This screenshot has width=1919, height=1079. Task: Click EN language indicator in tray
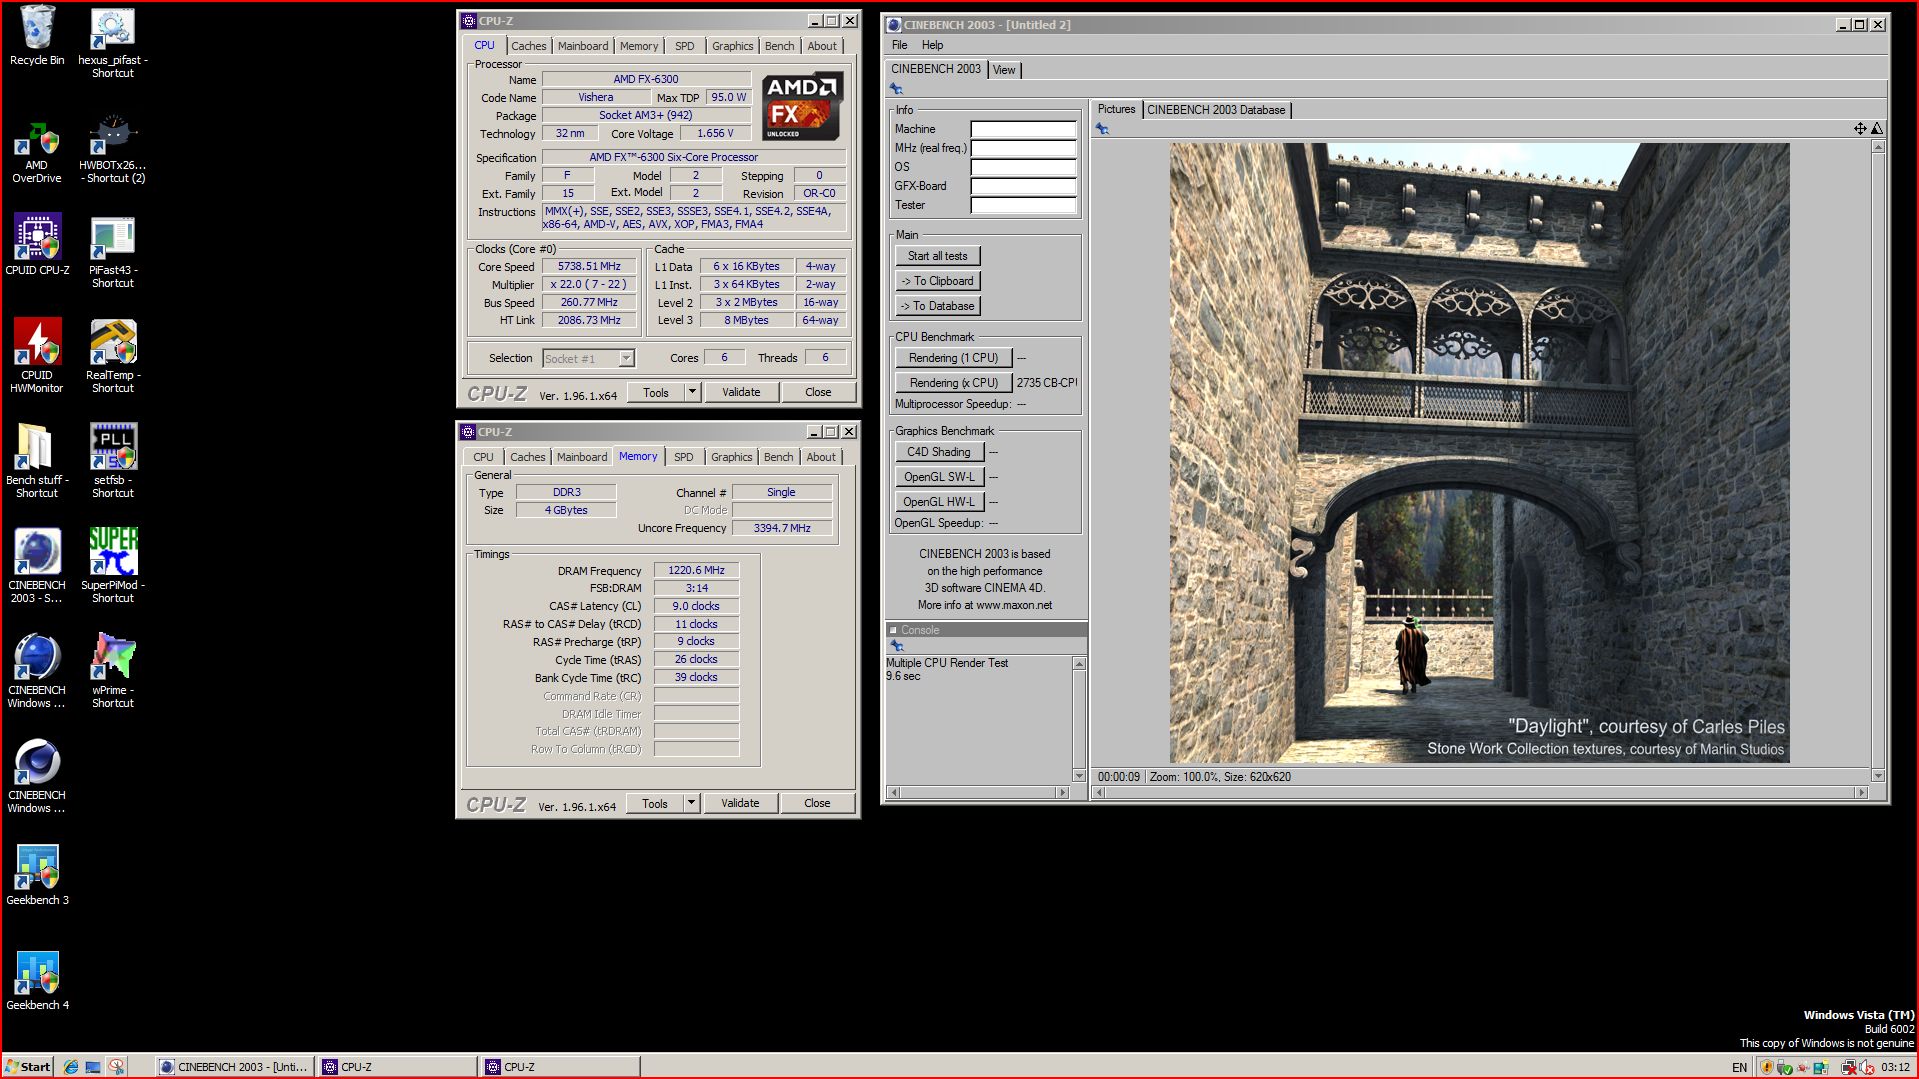(x=1739, y=1068)
